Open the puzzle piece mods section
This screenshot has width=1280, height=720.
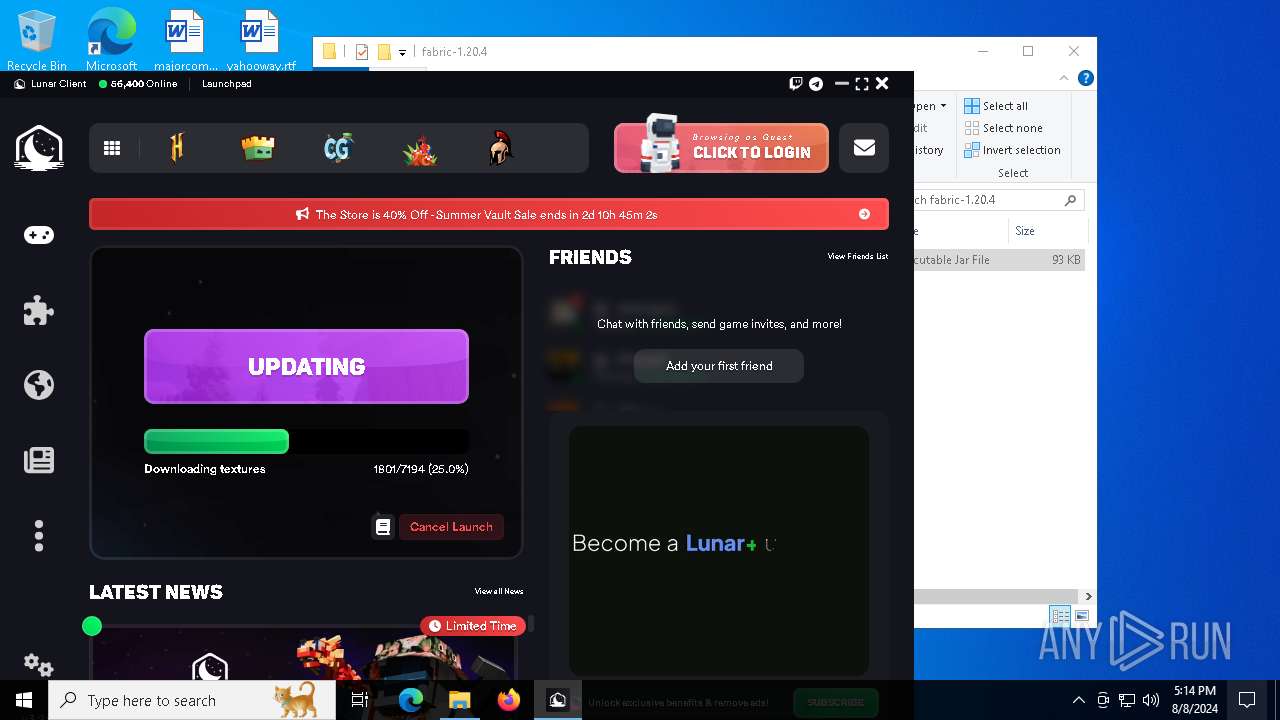click(x=39, y=310)
